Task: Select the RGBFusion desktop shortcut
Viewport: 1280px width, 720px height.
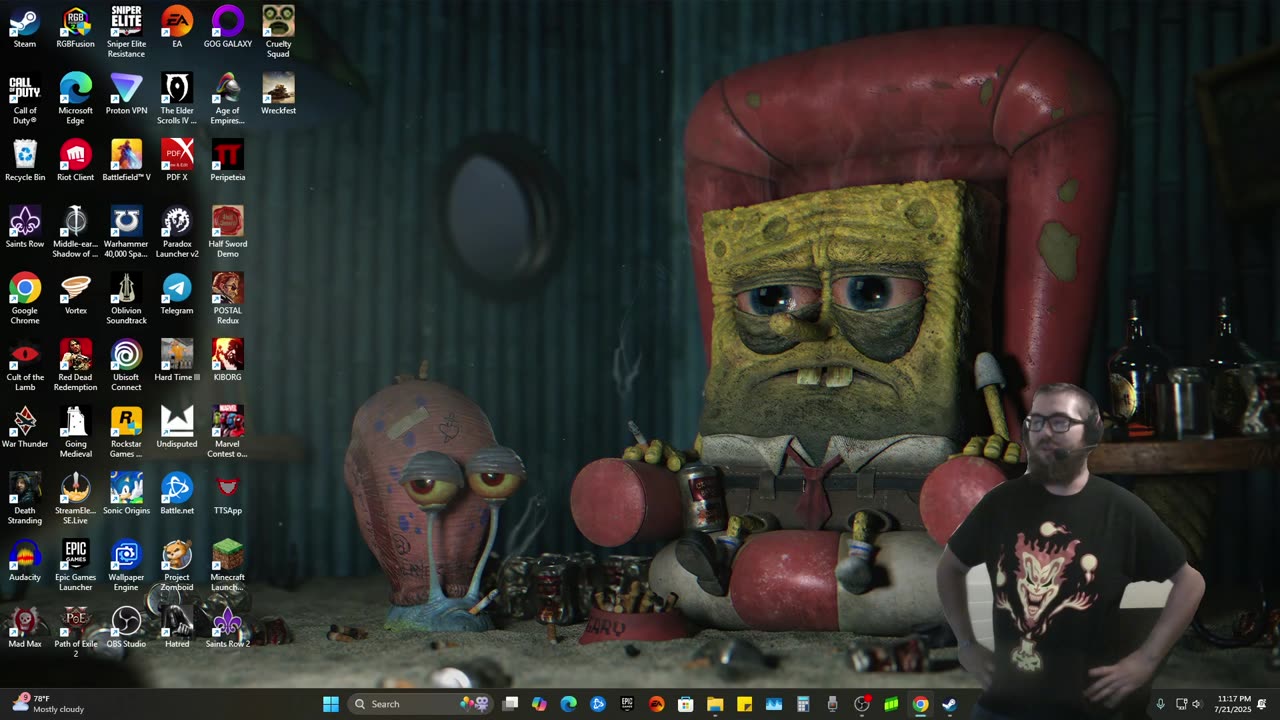Action: pyautogui.click(x=76, y=28)
